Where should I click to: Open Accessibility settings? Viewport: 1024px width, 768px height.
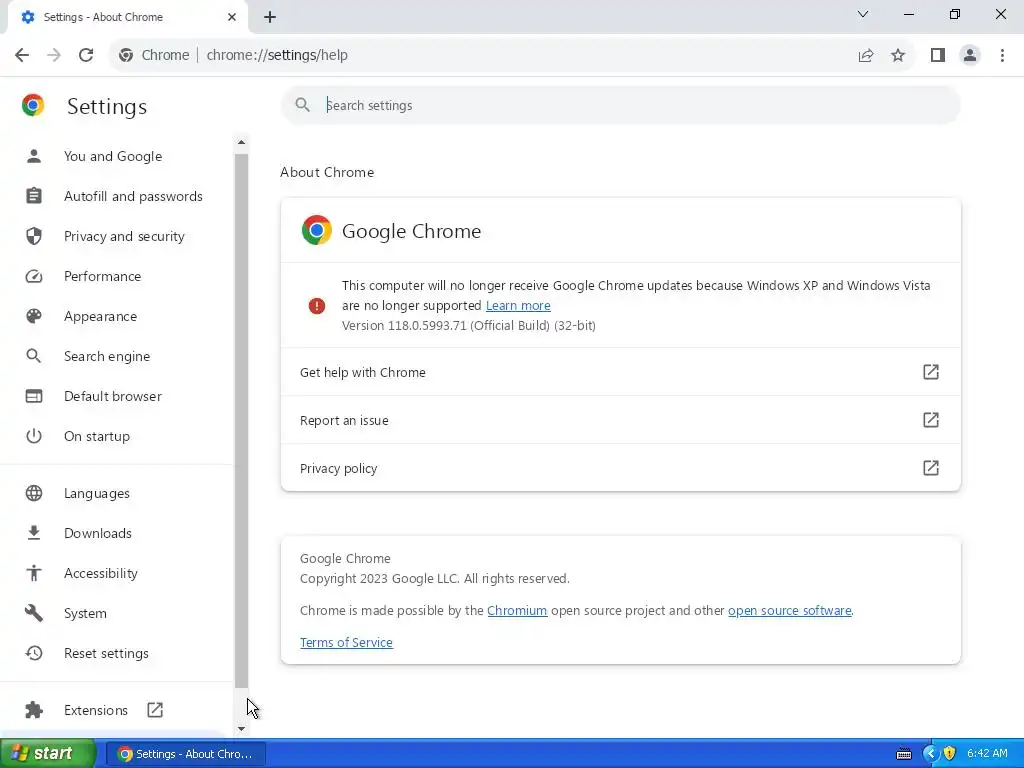[x=101, y=573]
